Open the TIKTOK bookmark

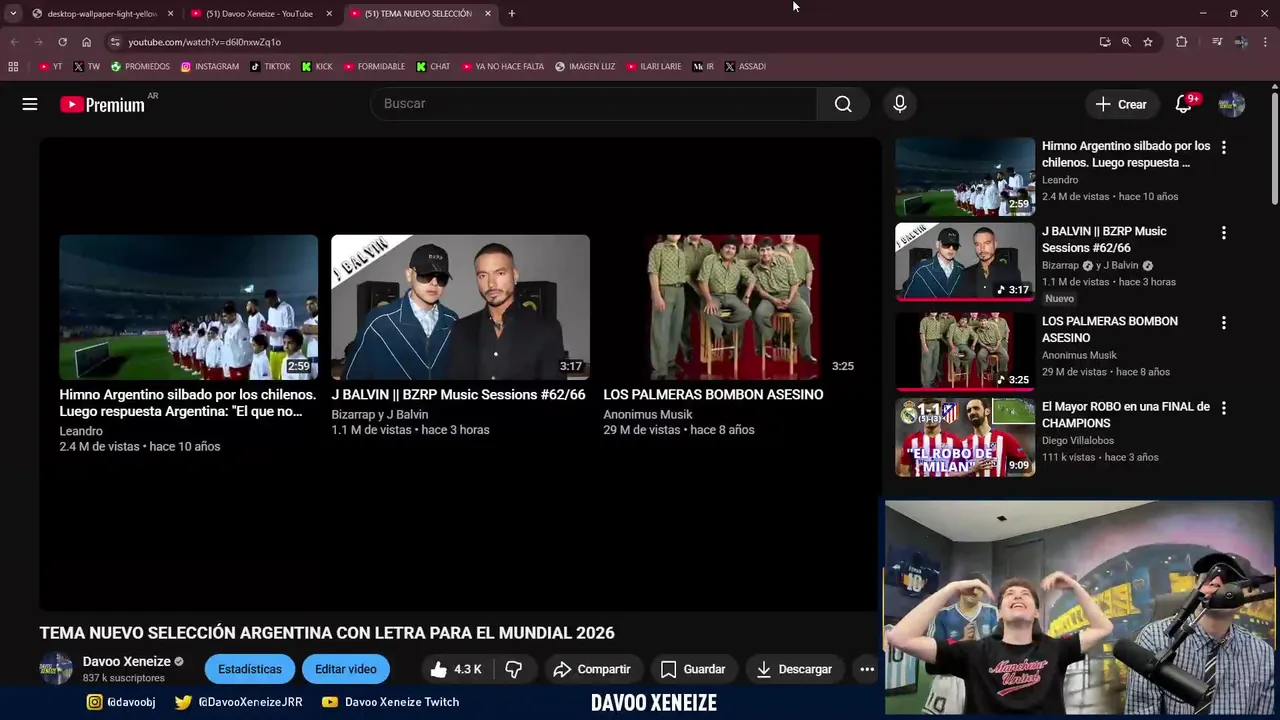click(x=270, y=67)
